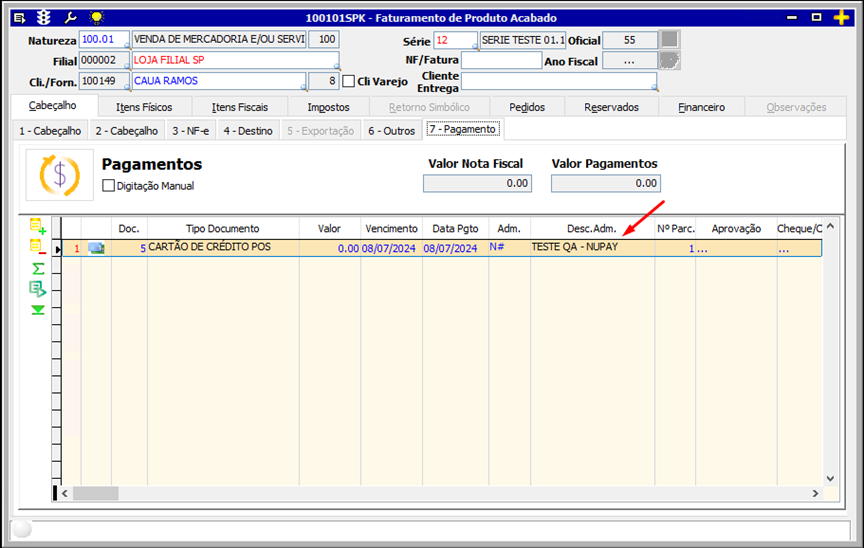Click the CARTÃO DE CRÉDITO POS cell
The height and width of the screenshot is (548, 864).
pyautogui.click(x=223, y=248)
